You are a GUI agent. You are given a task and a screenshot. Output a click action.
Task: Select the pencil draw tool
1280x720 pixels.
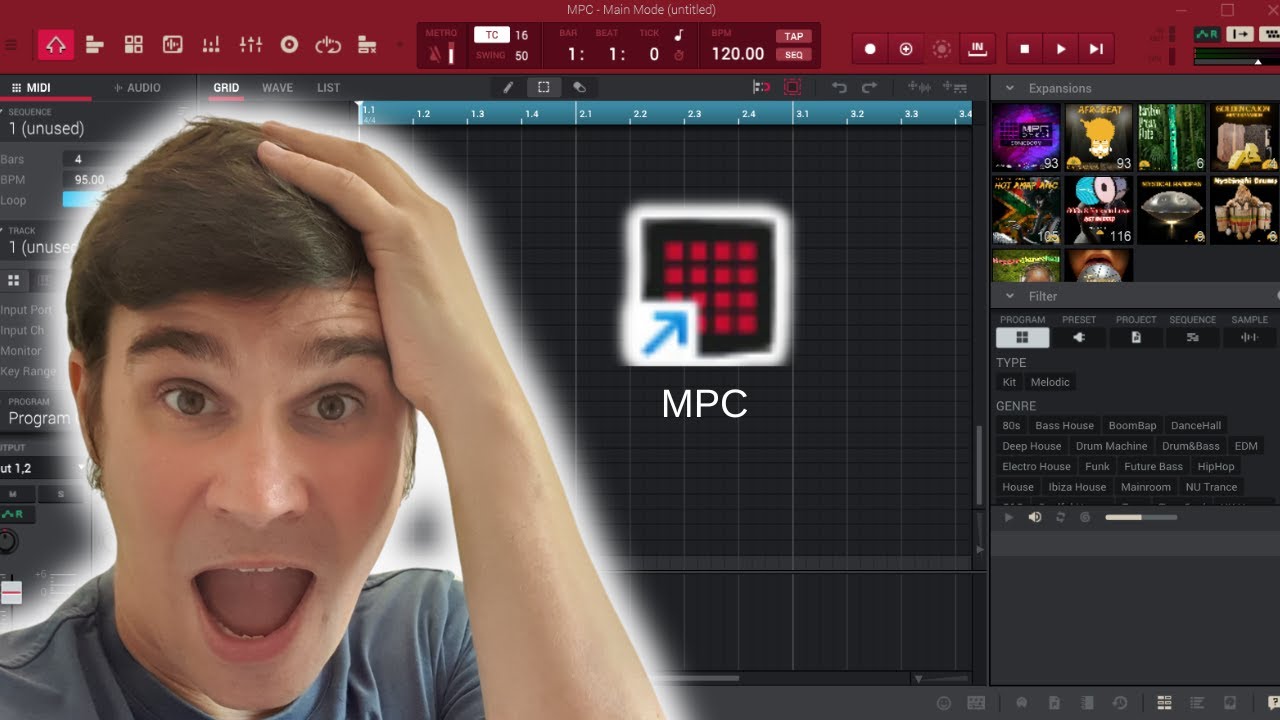[x=508, y=87]
